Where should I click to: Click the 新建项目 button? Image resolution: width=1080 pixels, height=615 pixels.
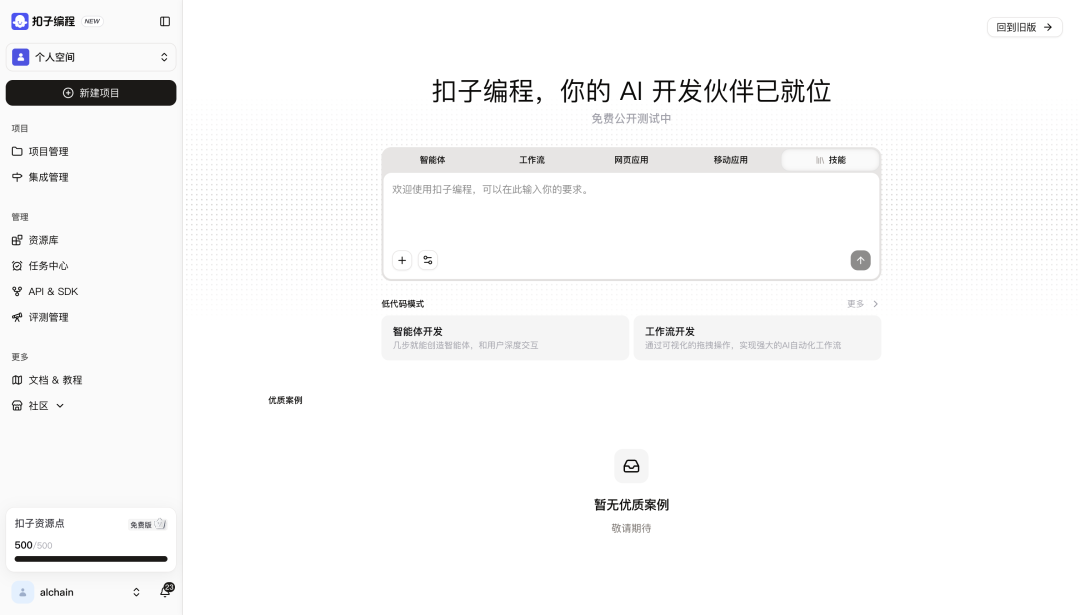point(91,93)
